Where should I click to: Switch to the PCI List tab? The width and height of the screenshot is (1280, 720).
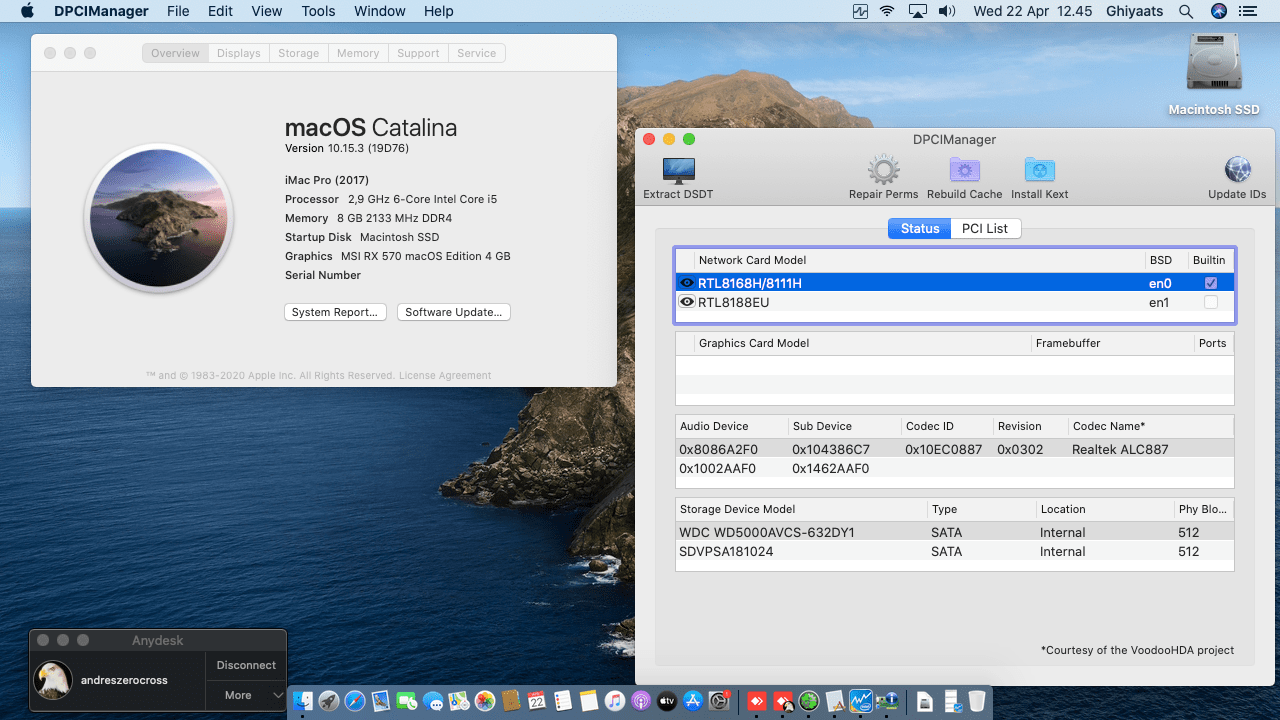click(x=984, y=229)
